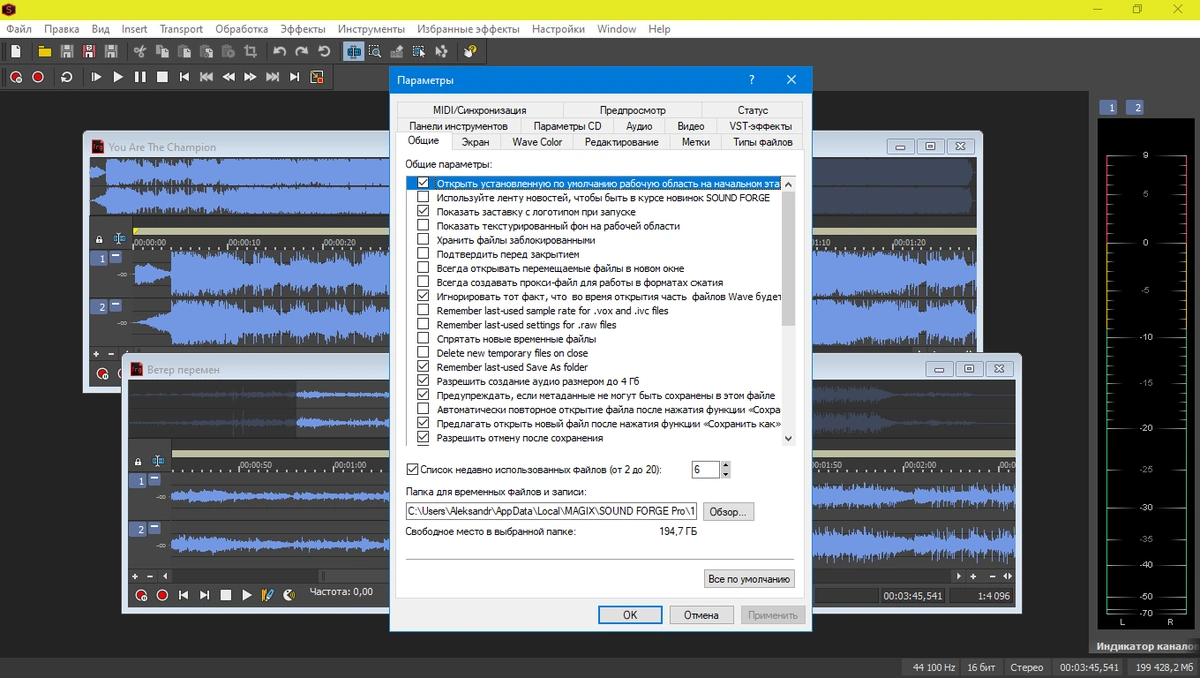Click the Play button in the Ветер перемен window
This screenshot has width=1200, height=678.
click(247, 595)
